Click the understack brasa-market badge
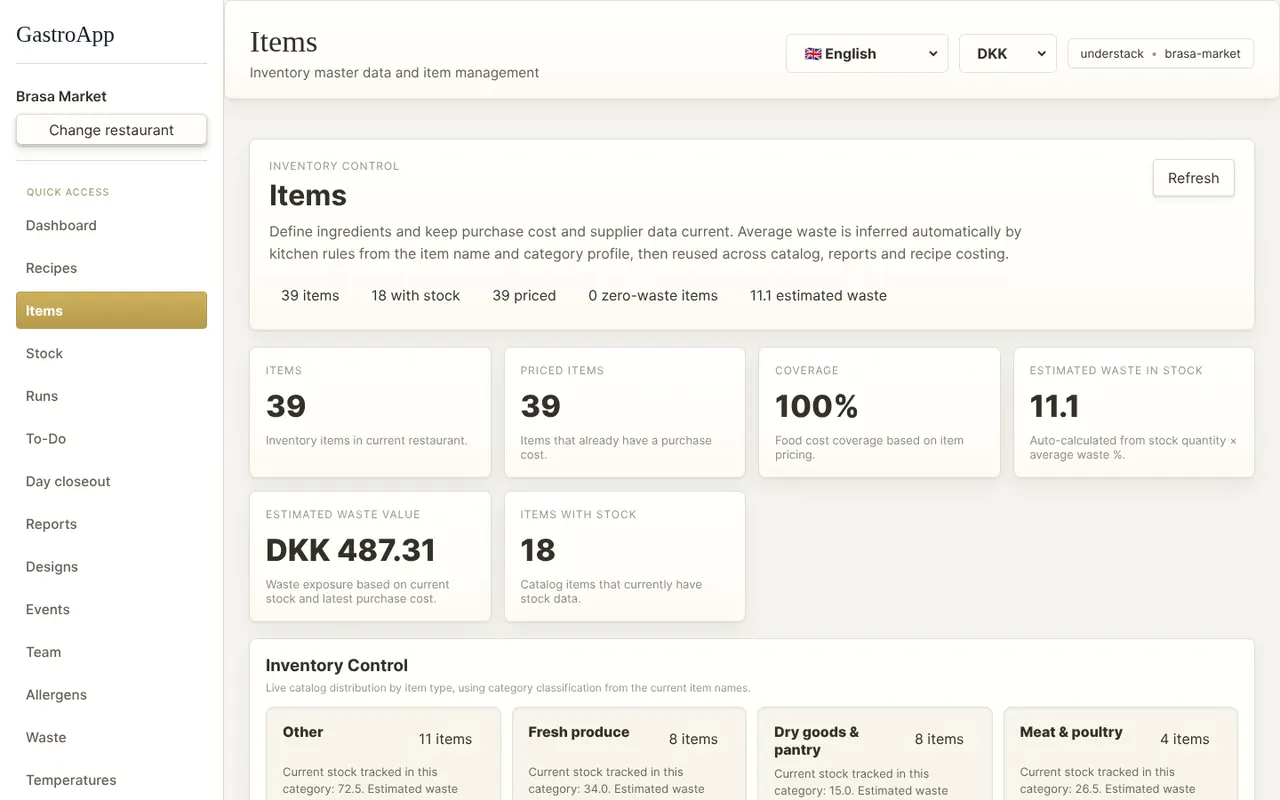Viewport: 1280px width, 800px height. pos(1160,54)
